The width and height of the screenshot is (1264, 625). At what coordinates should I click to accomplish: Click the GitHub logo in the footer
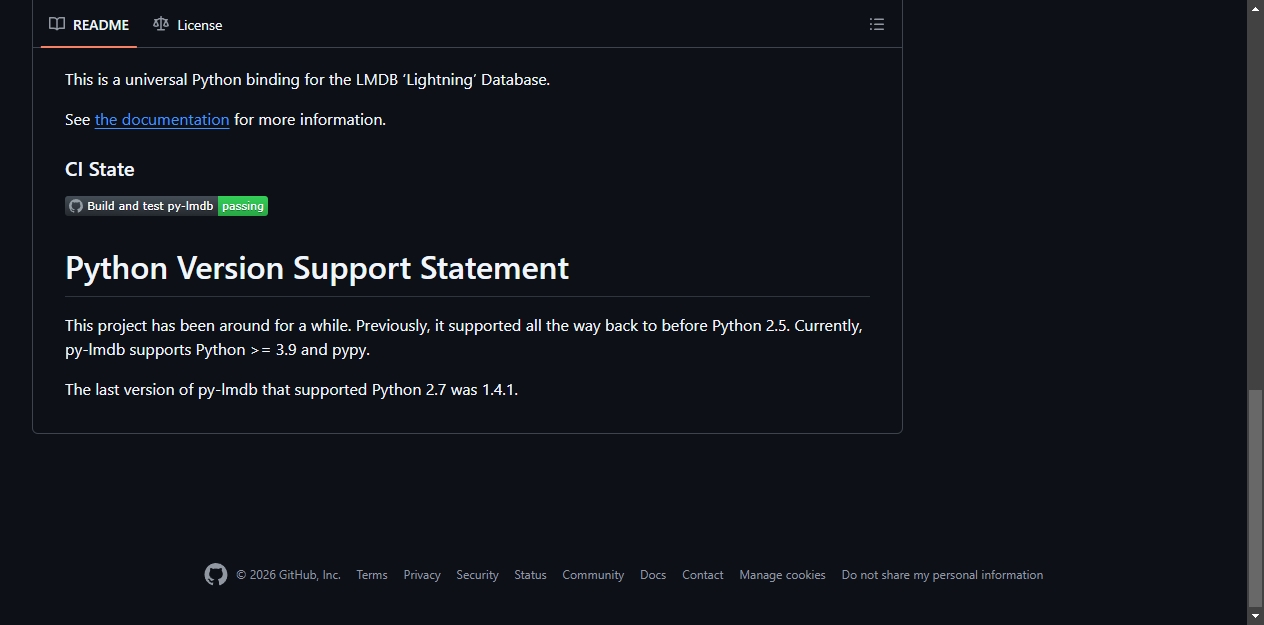(x=216, y=575)
